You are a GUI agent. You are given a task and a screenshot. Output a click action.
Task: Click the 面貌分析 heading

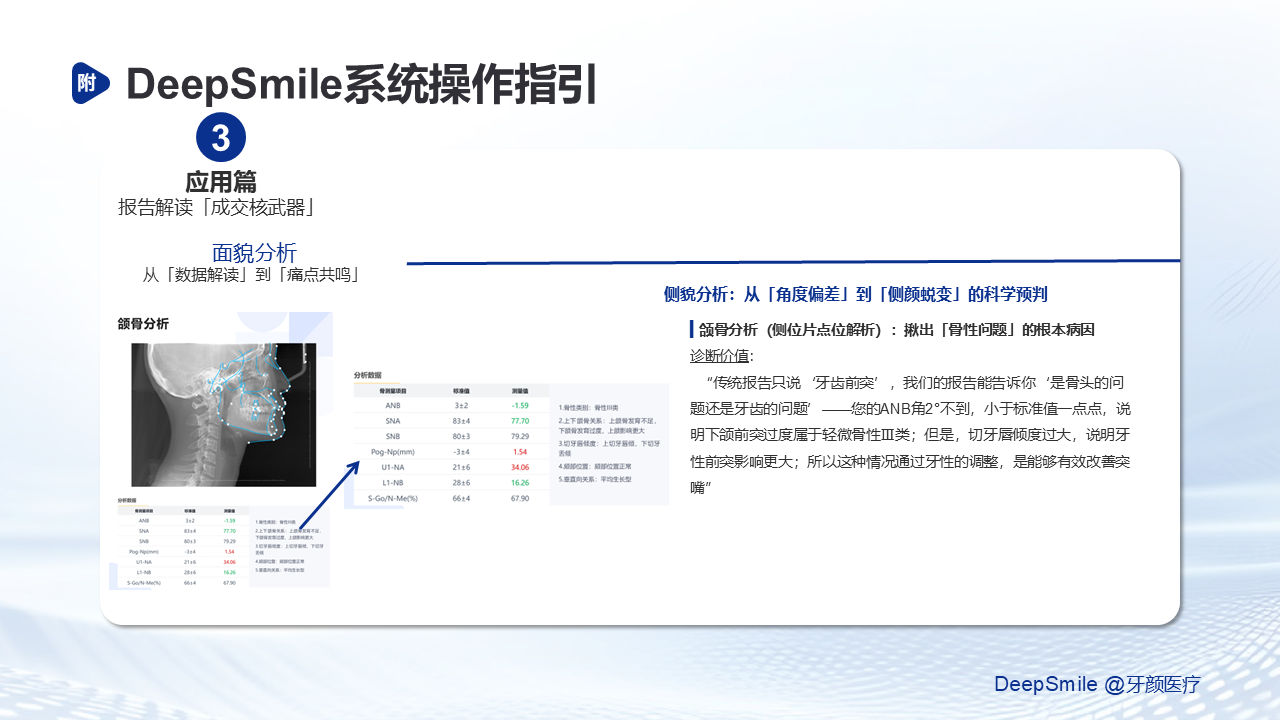(254, 252)
